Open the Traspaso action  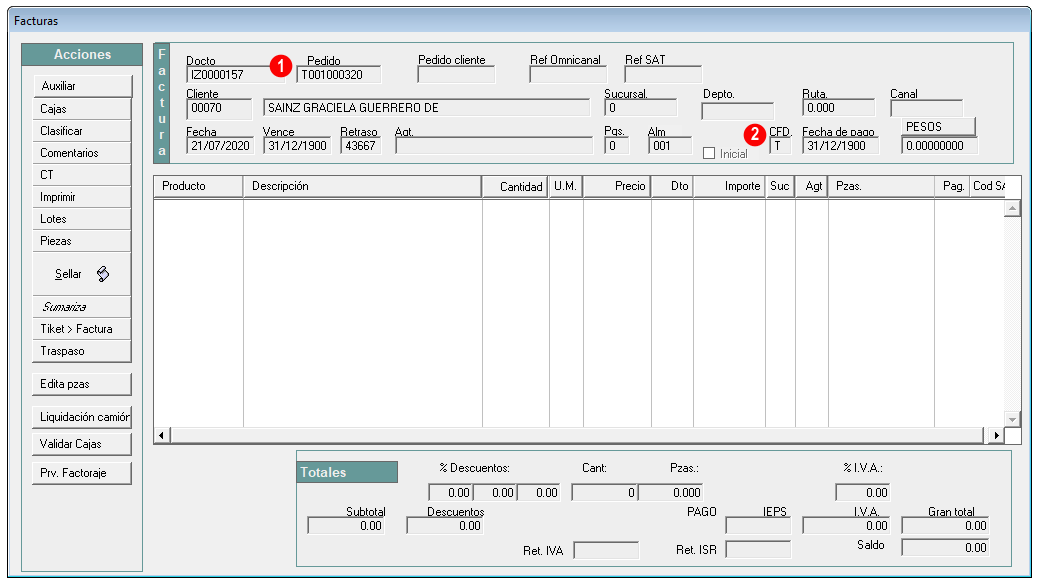[x=80, y=350]
